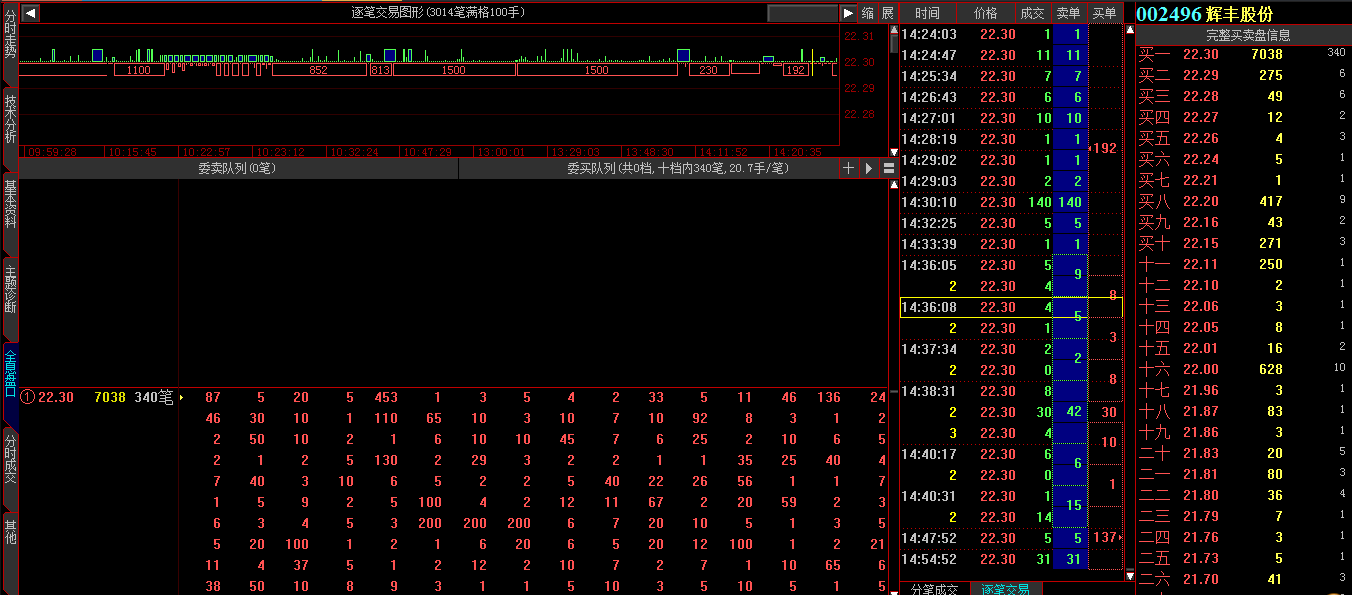This screenshot has width=1352, height=595.
Task: Select the 买二 row at 22.29
Action: pyautogui.click(x=1243, y=75)
